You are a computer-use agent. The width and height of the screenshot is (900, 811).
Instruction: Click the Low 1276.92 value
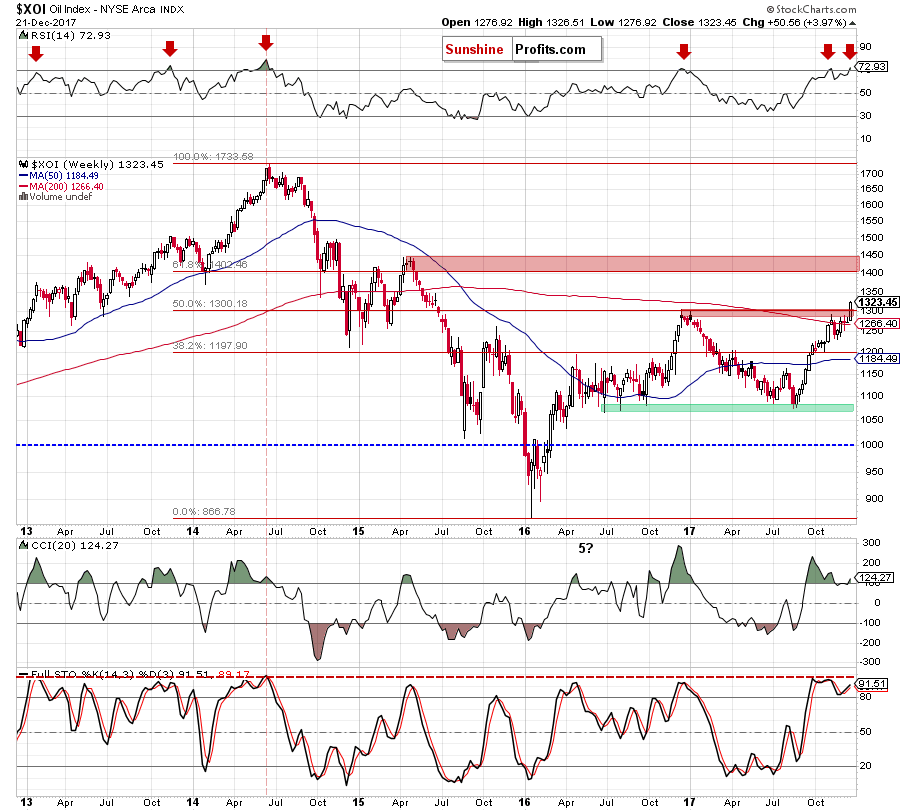pyautogui.click(x=623, y=22)
